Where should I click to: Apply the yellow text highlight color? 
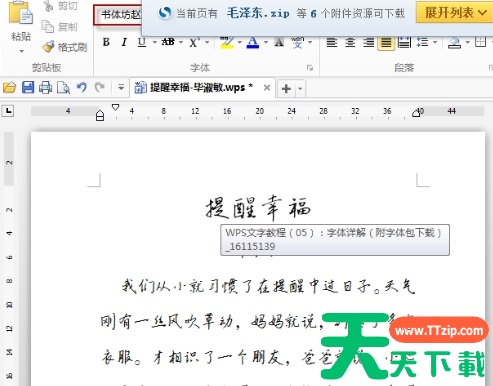[227, 42]
